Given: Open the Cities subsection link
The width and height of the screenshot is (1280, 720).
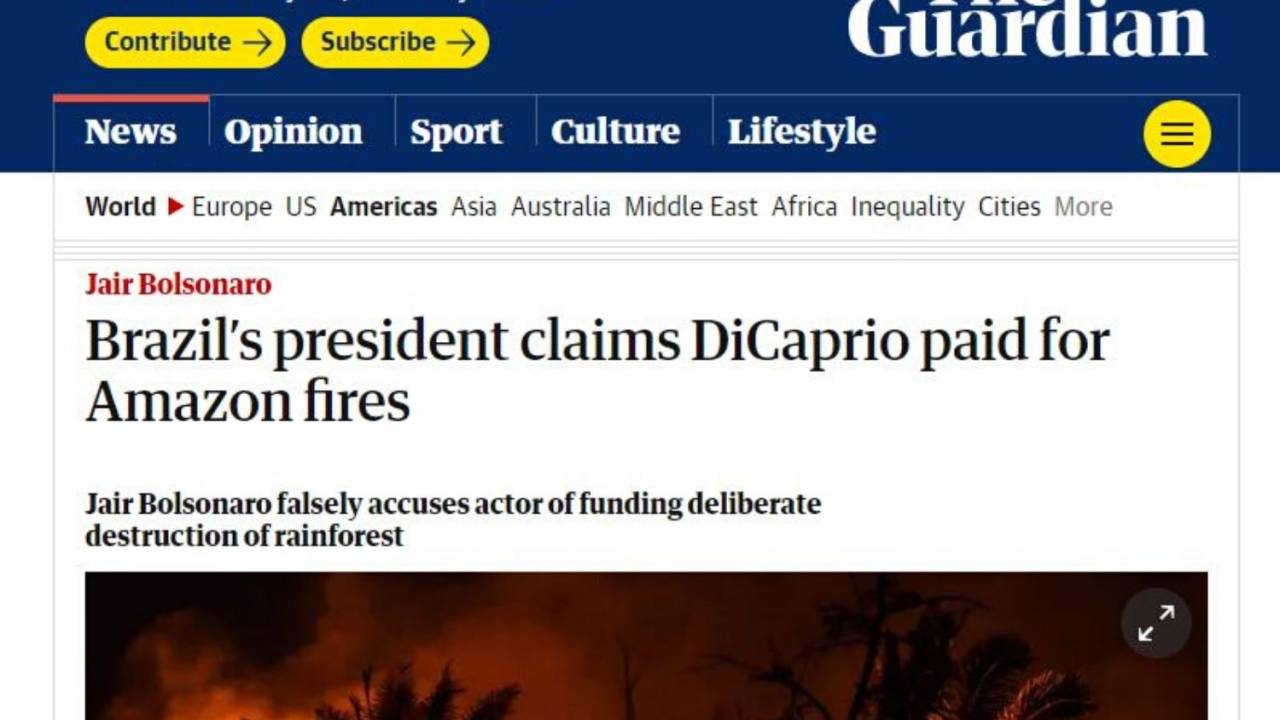Looking at the screenshot, I should [x=1009, y=207].
